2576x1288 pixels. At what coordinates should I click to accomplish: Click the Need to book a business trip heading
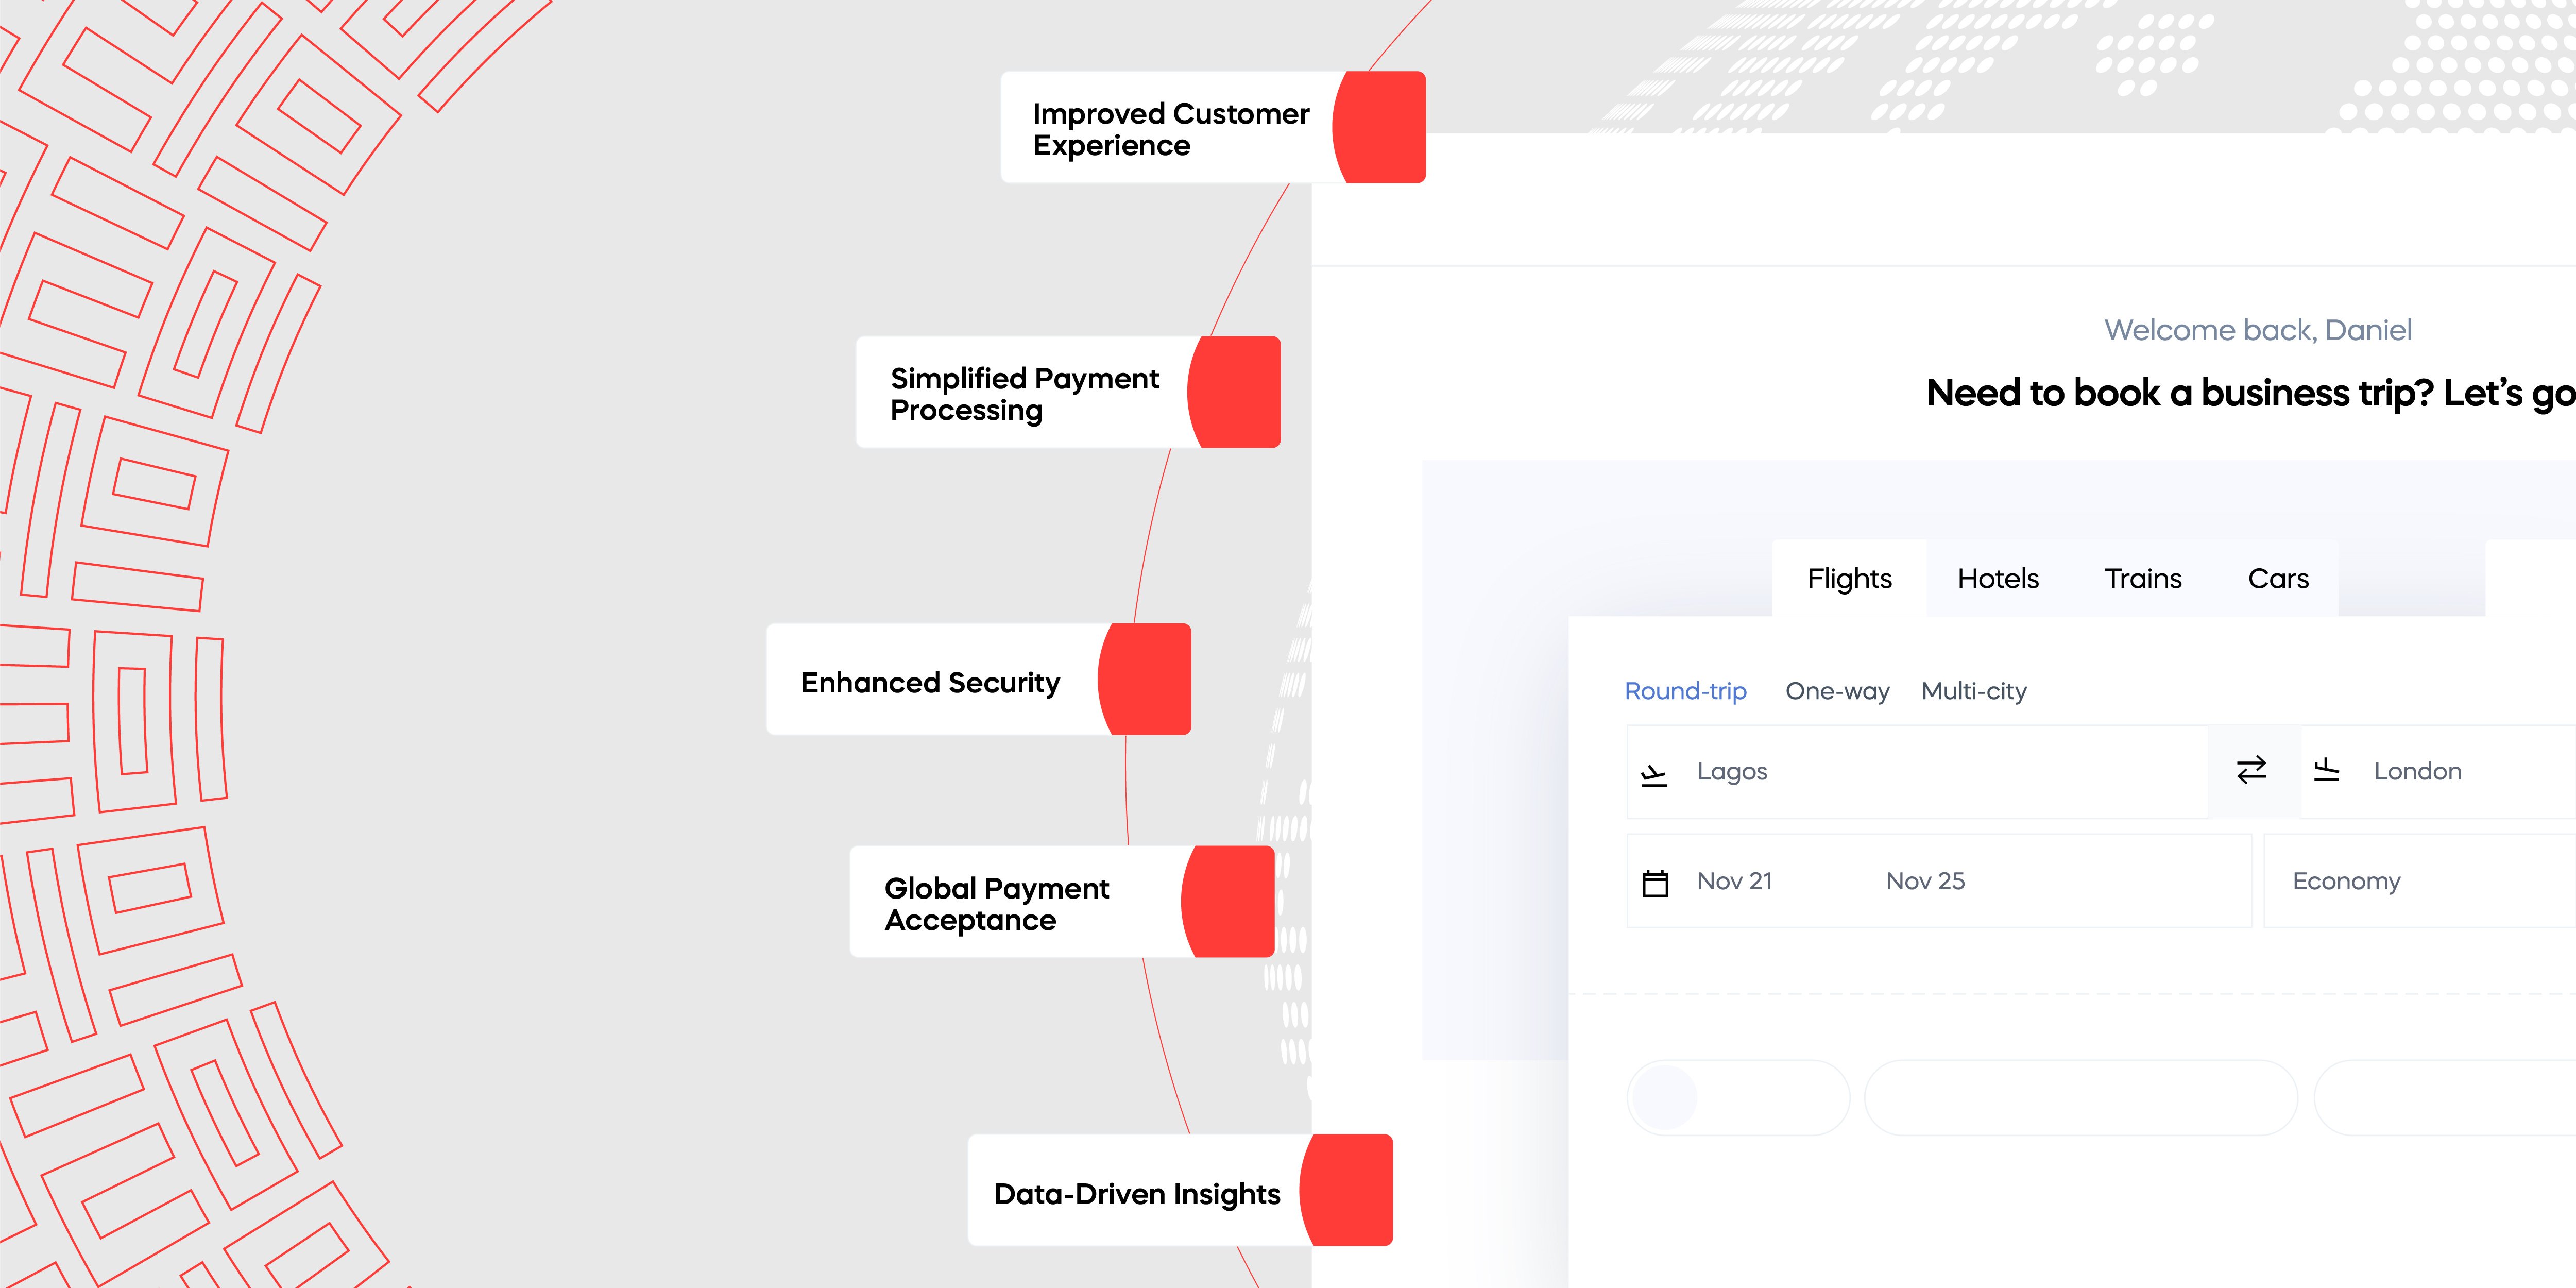pyautogui.click(x=2250, y=393)
